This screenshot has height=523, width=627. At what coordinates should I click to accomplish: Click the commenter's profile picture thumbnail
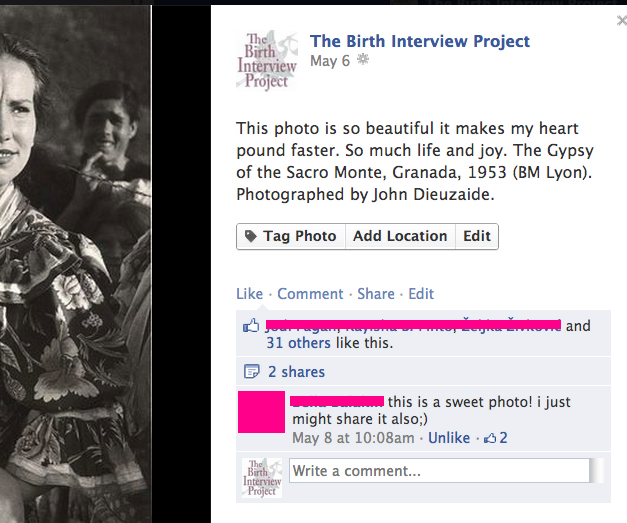(261, 412)
